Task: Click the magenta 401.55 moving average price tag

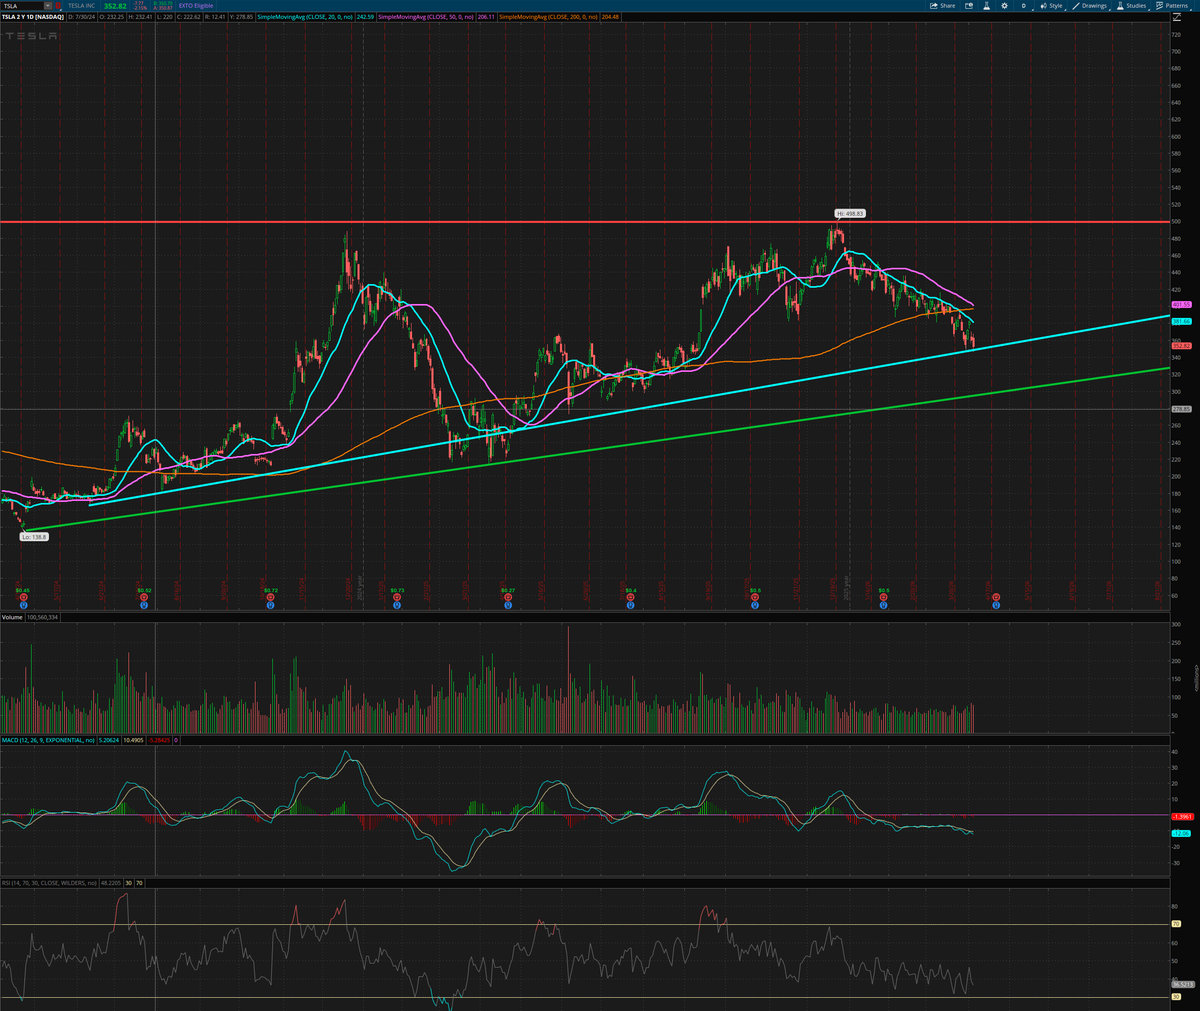Action: 1181,304
